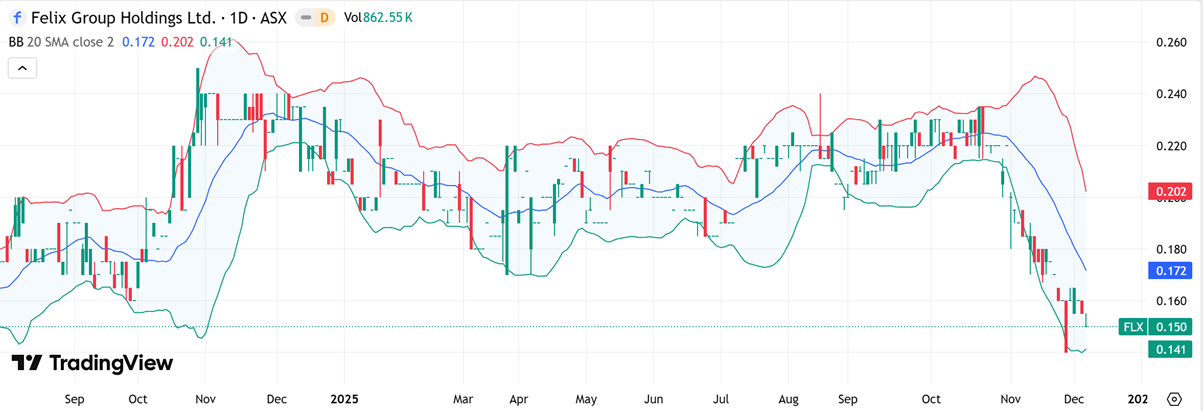Click the blue 0.172 SMA price label
1203x411 pixels.
(1171, 271)
